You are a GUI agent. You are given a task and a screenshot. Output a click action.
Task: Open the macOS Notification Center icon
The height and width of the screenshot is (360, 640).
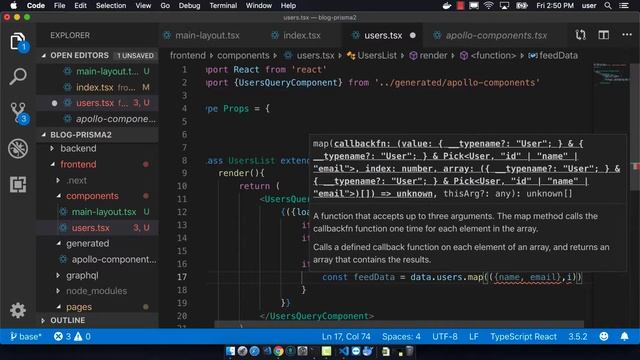[x=624, y=6]
